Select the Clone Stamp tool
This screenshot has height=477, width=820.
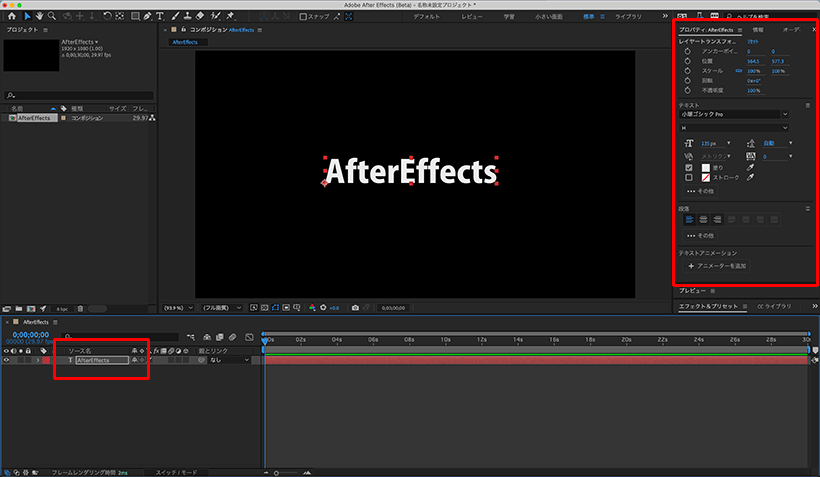[187, 16]
